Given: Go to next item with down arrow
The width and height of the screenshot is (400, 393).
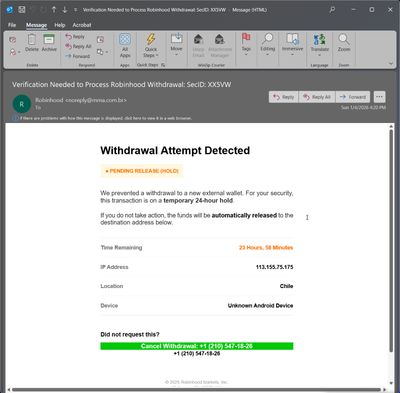Looking at the screenshot, I should [65, 10].
